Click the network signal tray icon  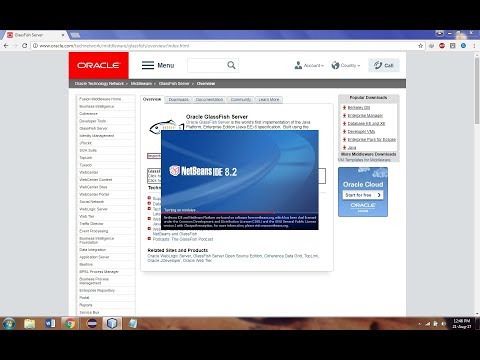(x=427, y=324)
